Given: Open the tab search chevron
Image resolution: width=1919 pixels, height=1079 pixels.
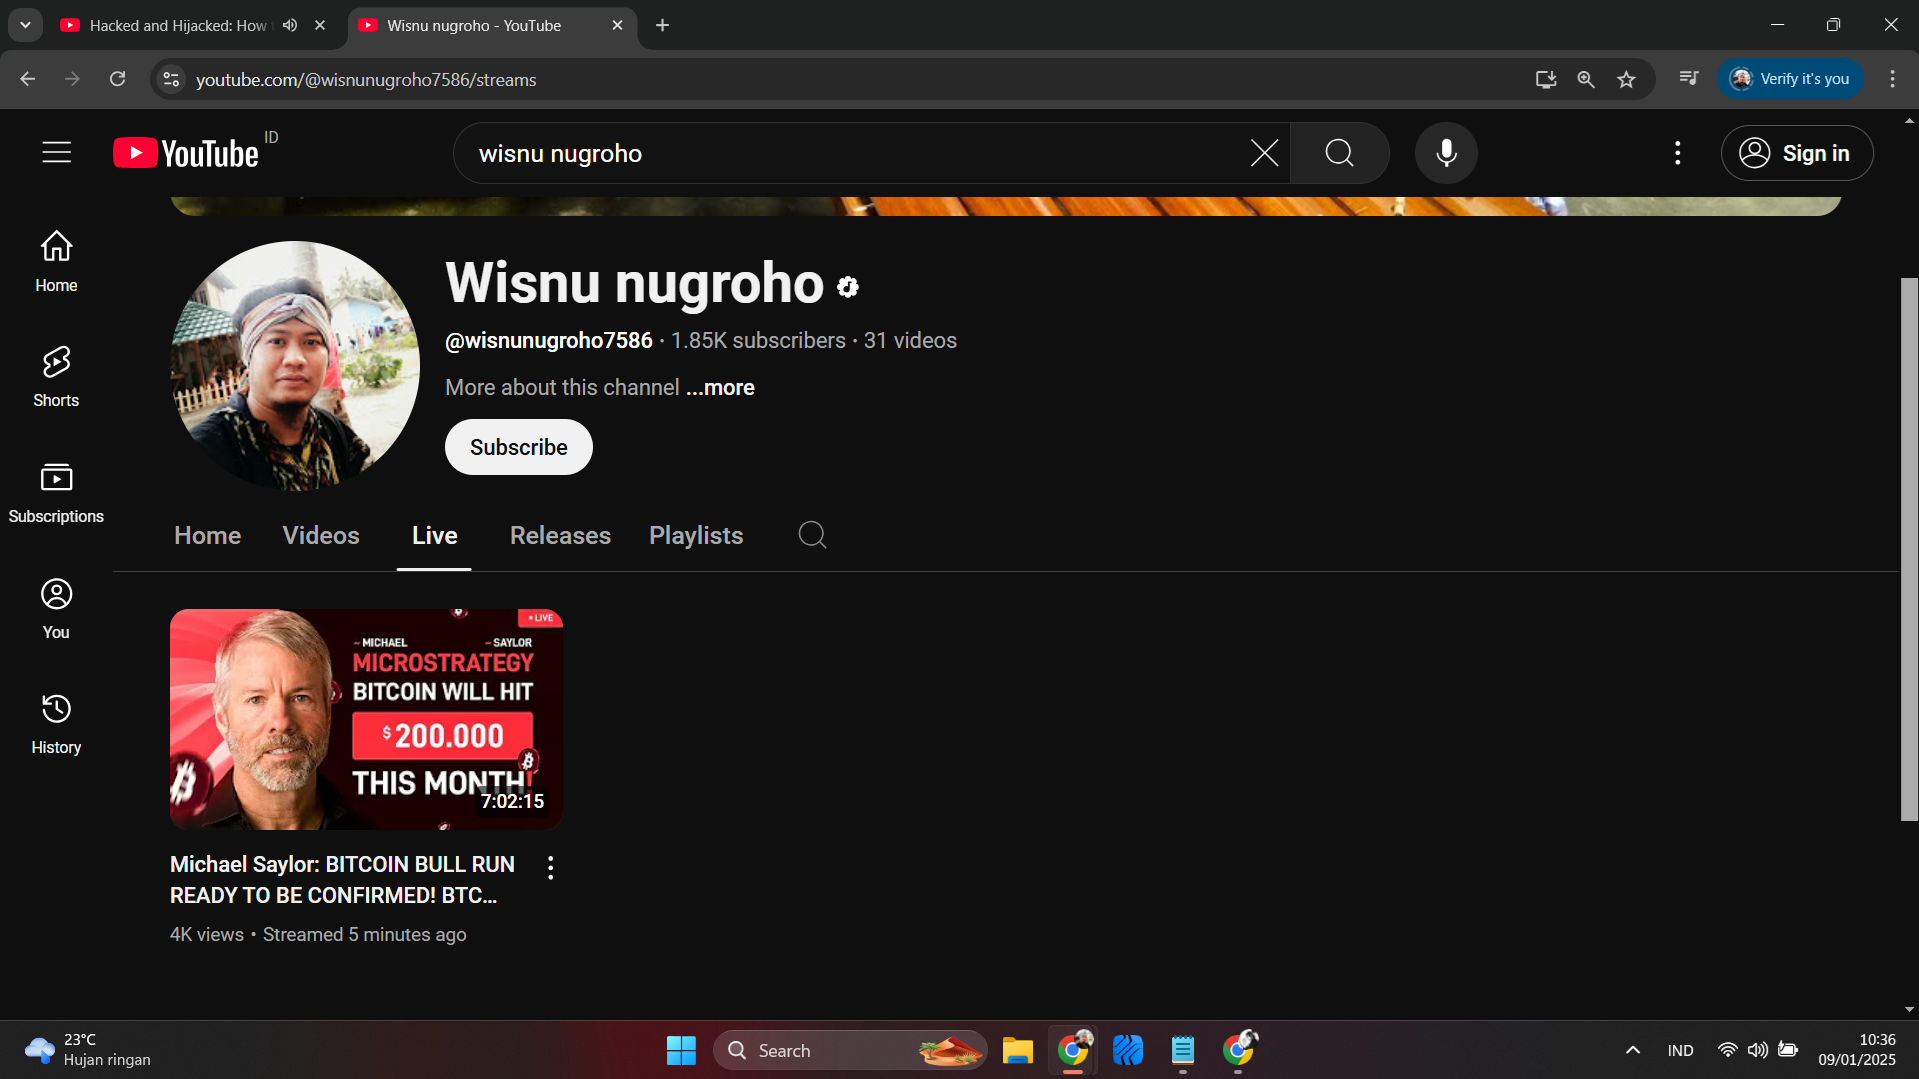Looking at the screenshot, I should pos(25,25).
